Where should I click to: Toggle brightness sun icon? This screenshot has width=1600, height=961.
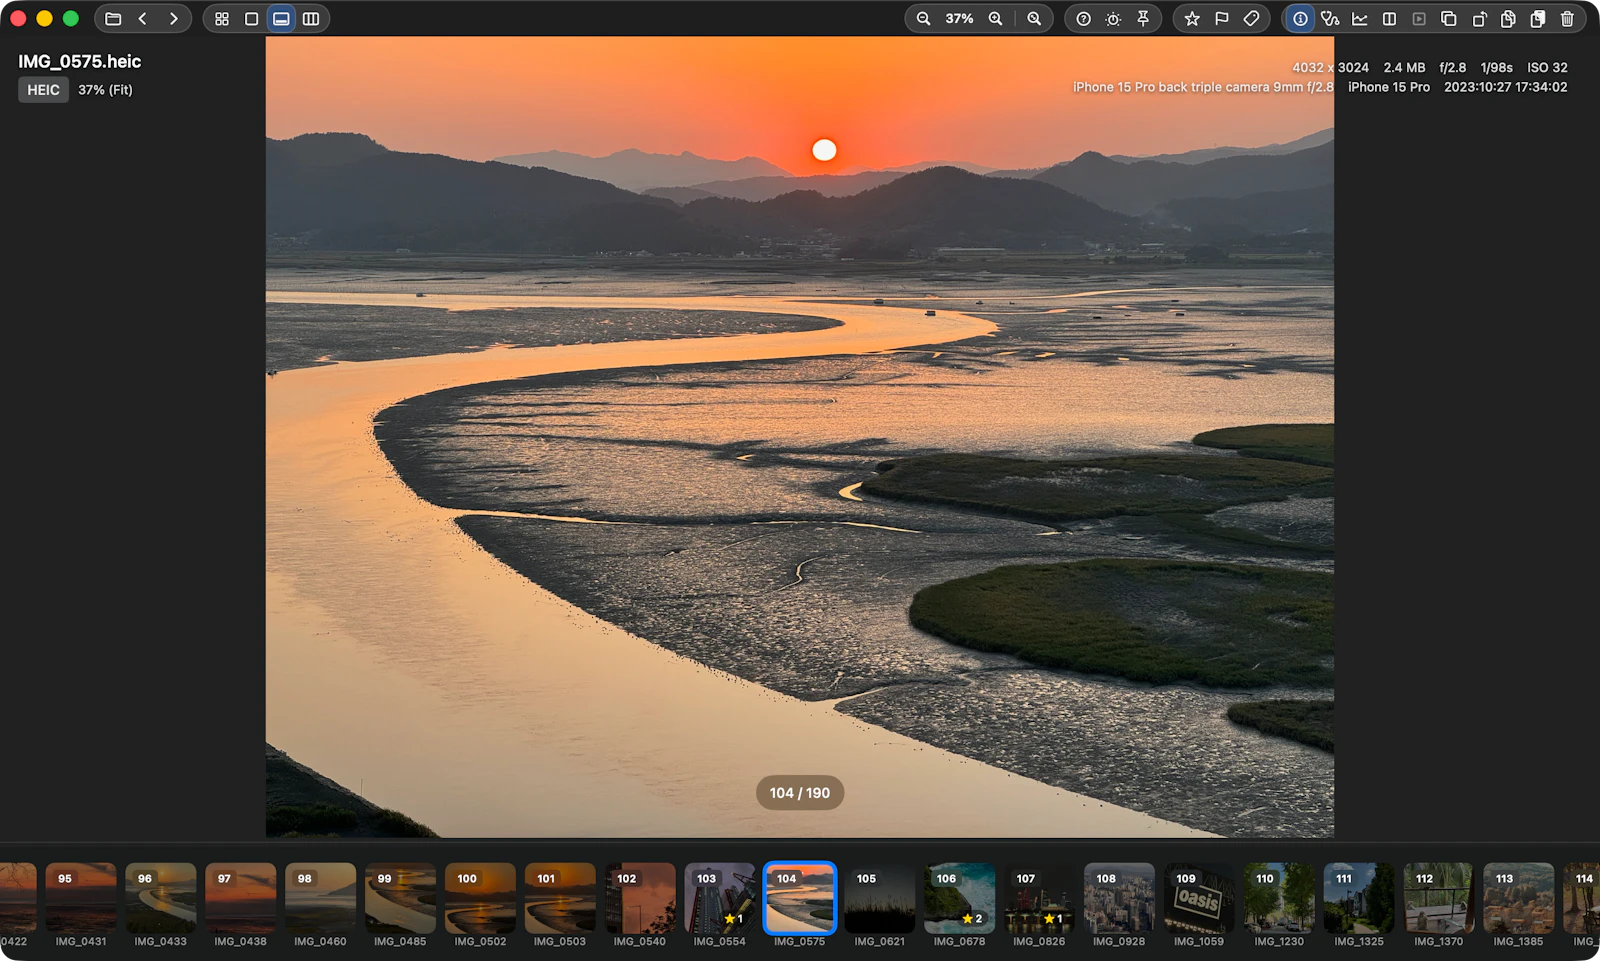[1113, 19]
